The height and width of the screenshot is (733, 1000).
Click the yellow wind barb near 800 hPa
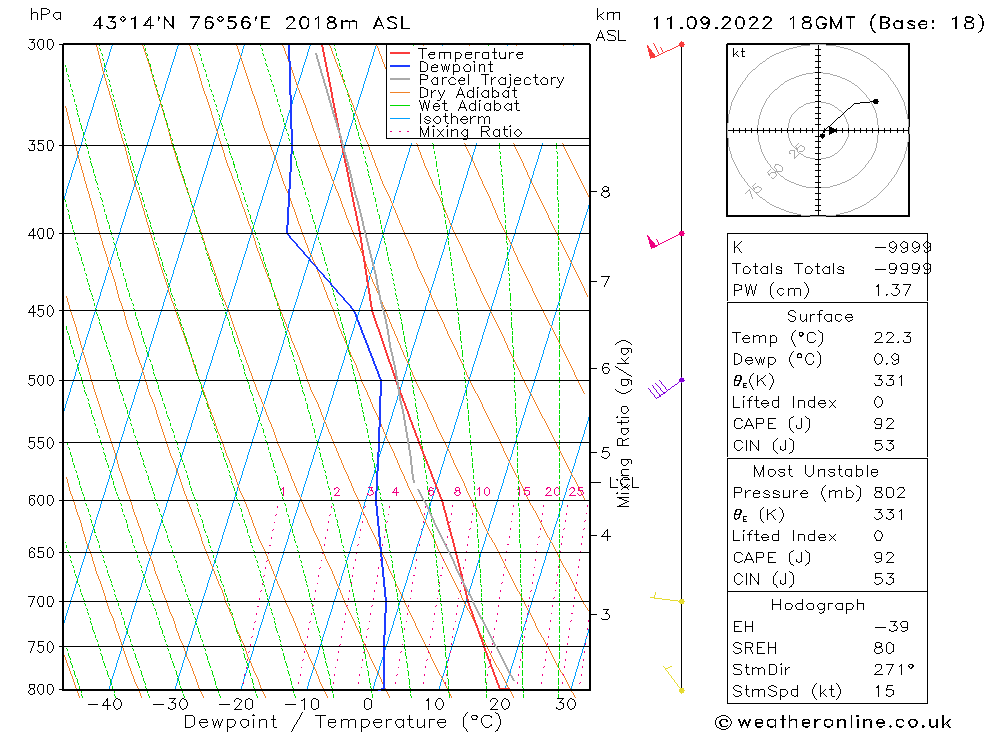[673, 679]
